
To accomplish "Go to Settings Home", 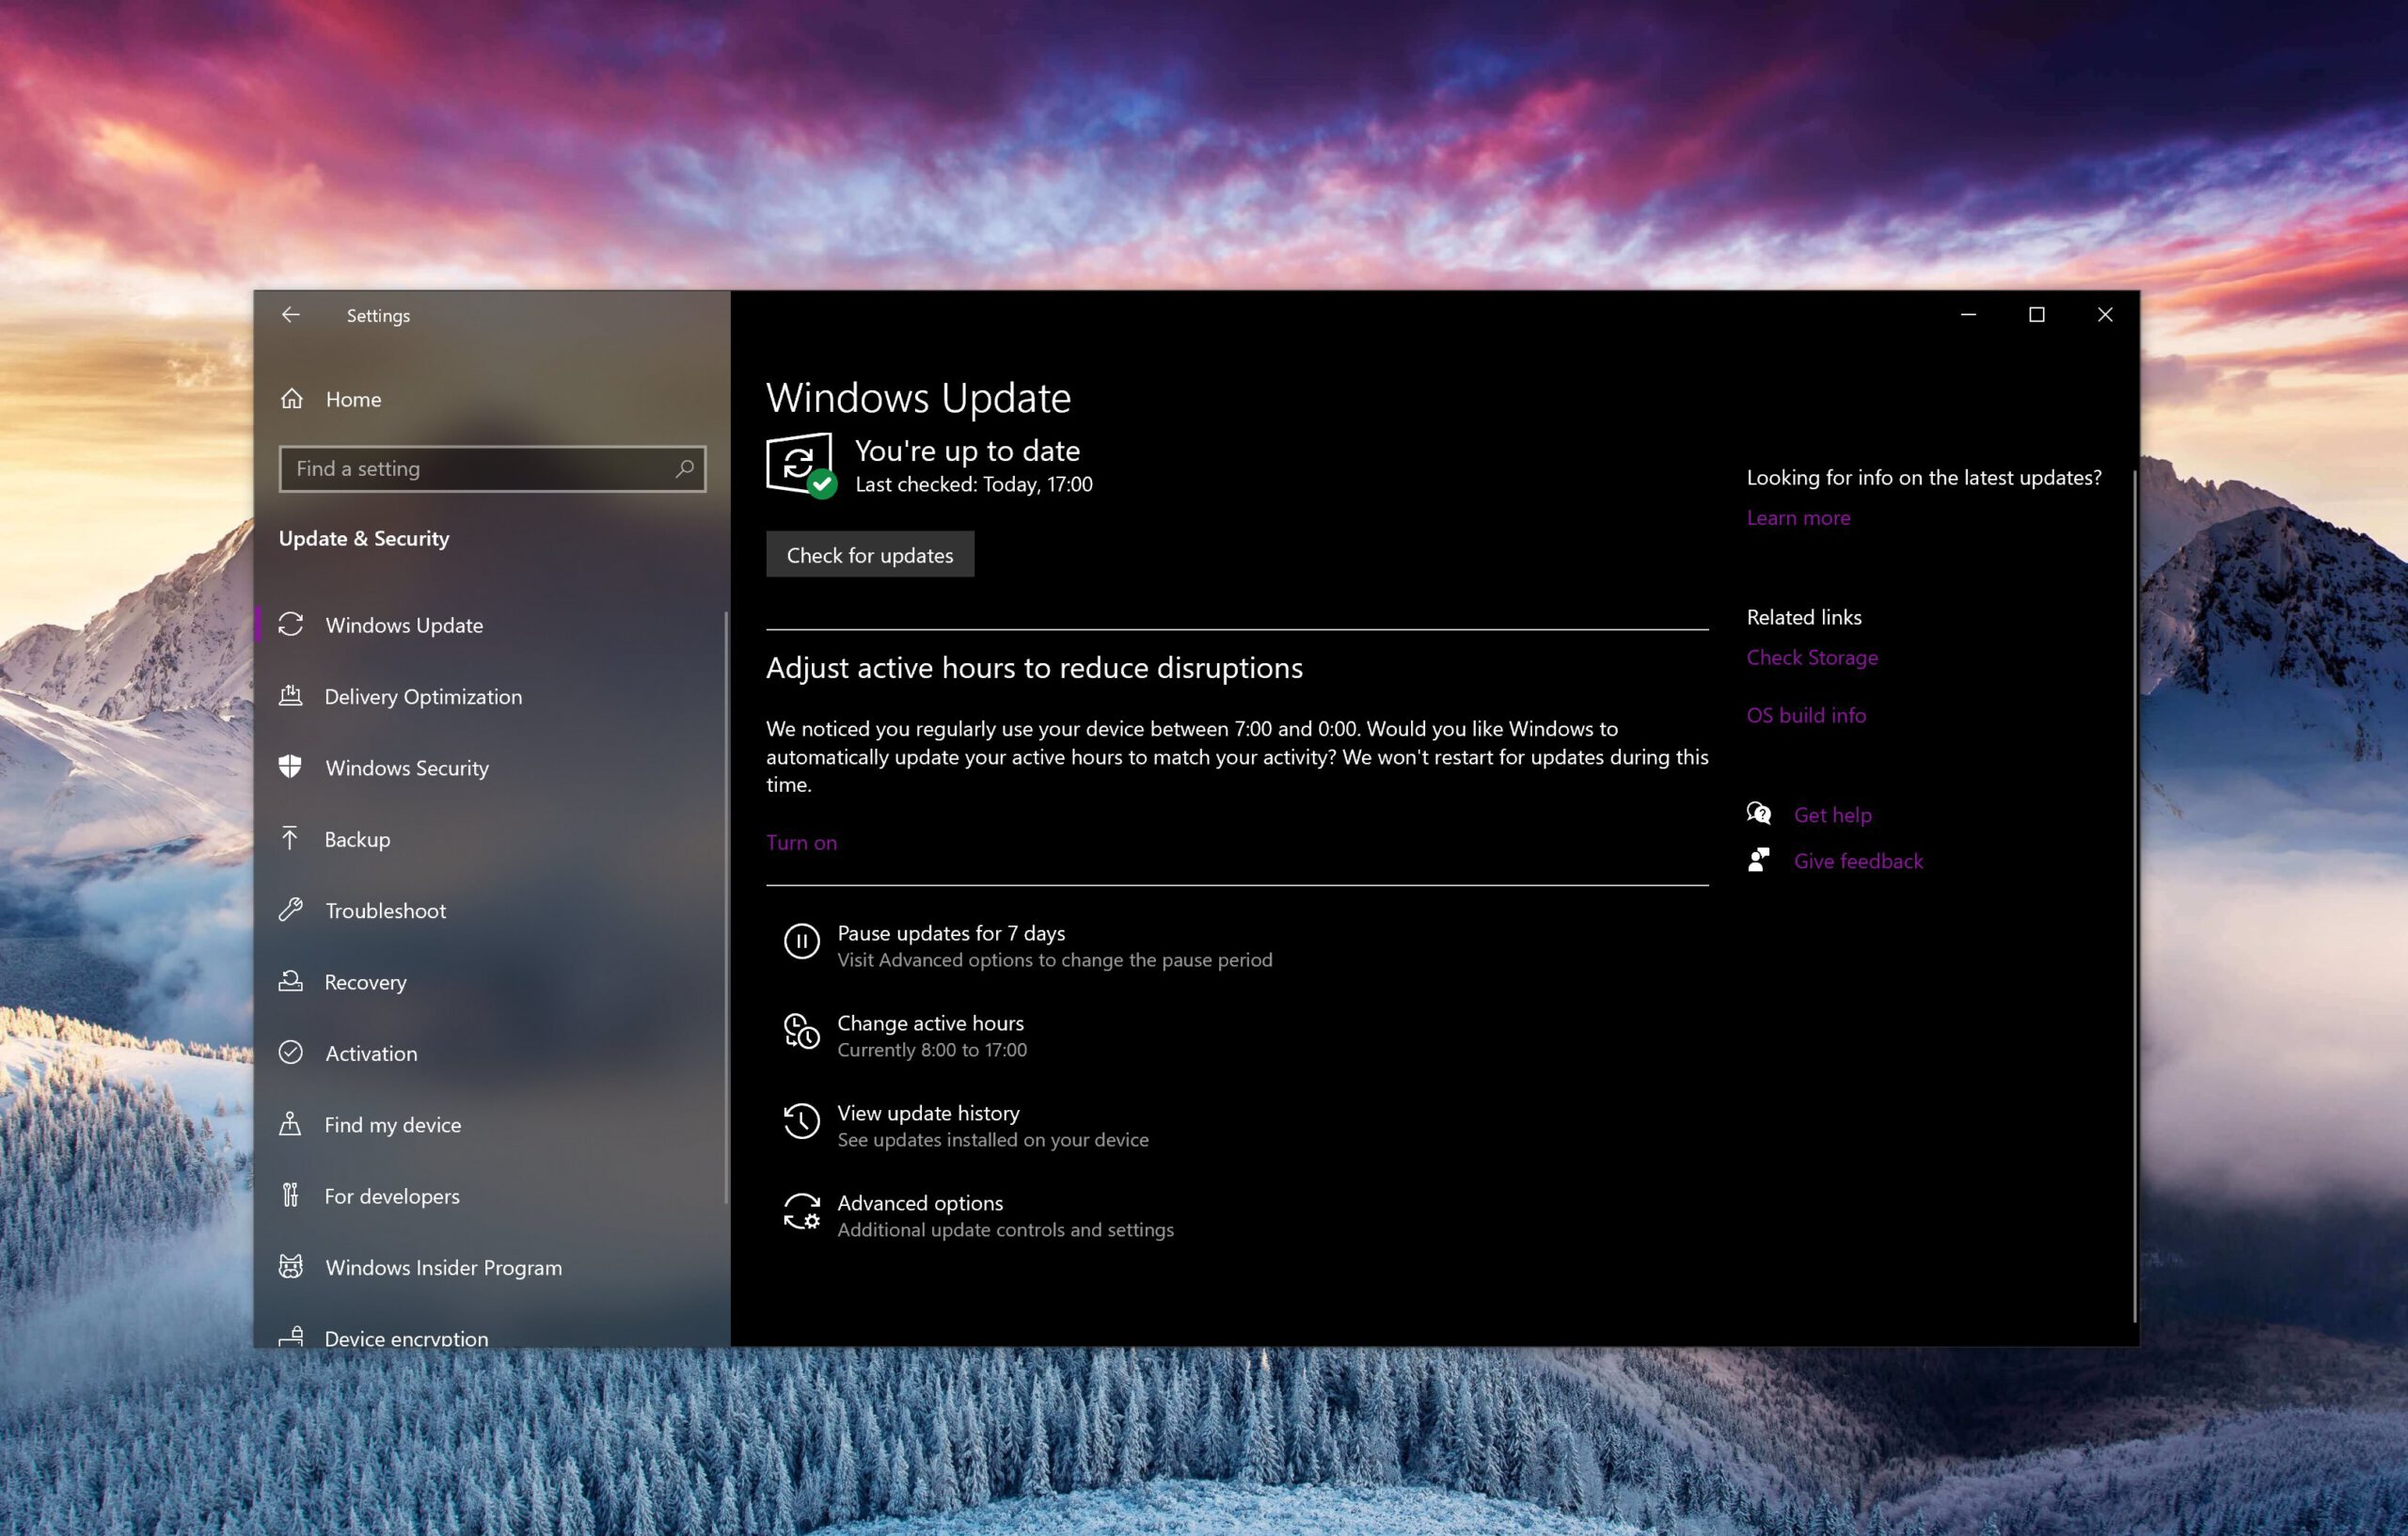I will coord(490,399).
